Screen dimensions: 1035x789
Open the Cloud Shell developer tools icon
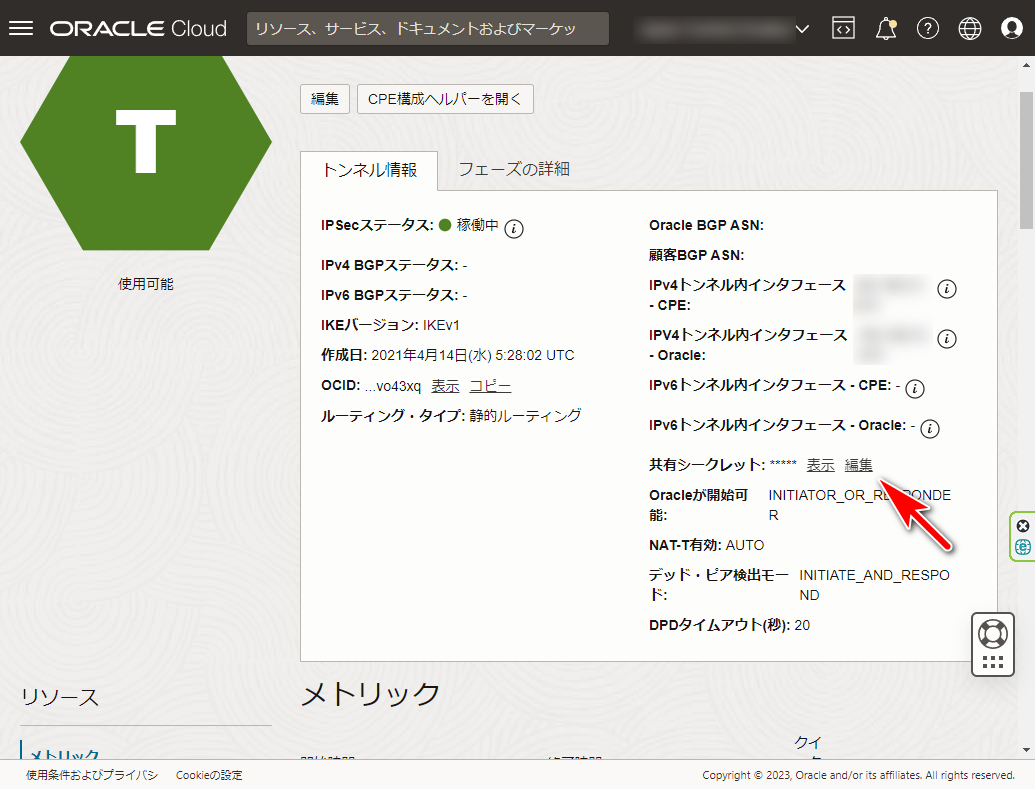coord(843,28)
